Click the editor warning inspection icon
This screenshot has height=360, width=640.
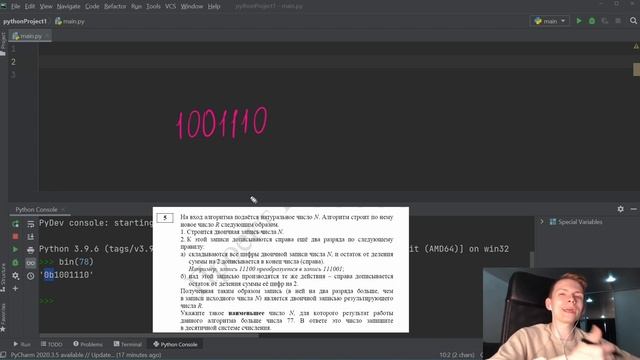point(636,47)
